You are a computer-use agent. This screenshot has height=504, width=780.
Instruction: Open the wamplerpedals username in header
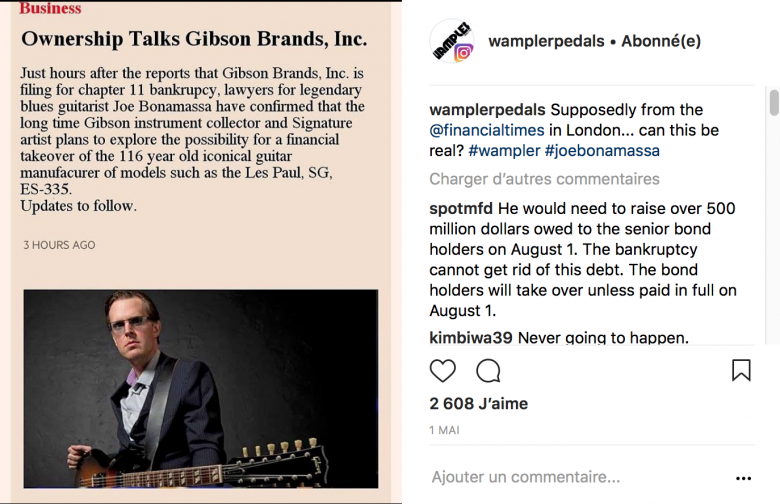(546, 41)
